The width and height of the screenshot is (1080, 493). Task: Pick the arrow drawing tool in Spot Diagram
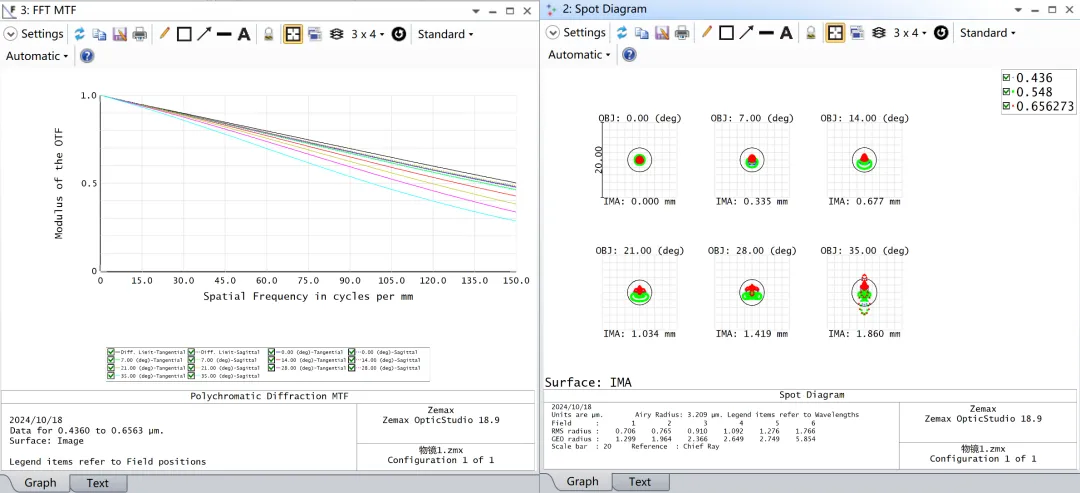746,33
